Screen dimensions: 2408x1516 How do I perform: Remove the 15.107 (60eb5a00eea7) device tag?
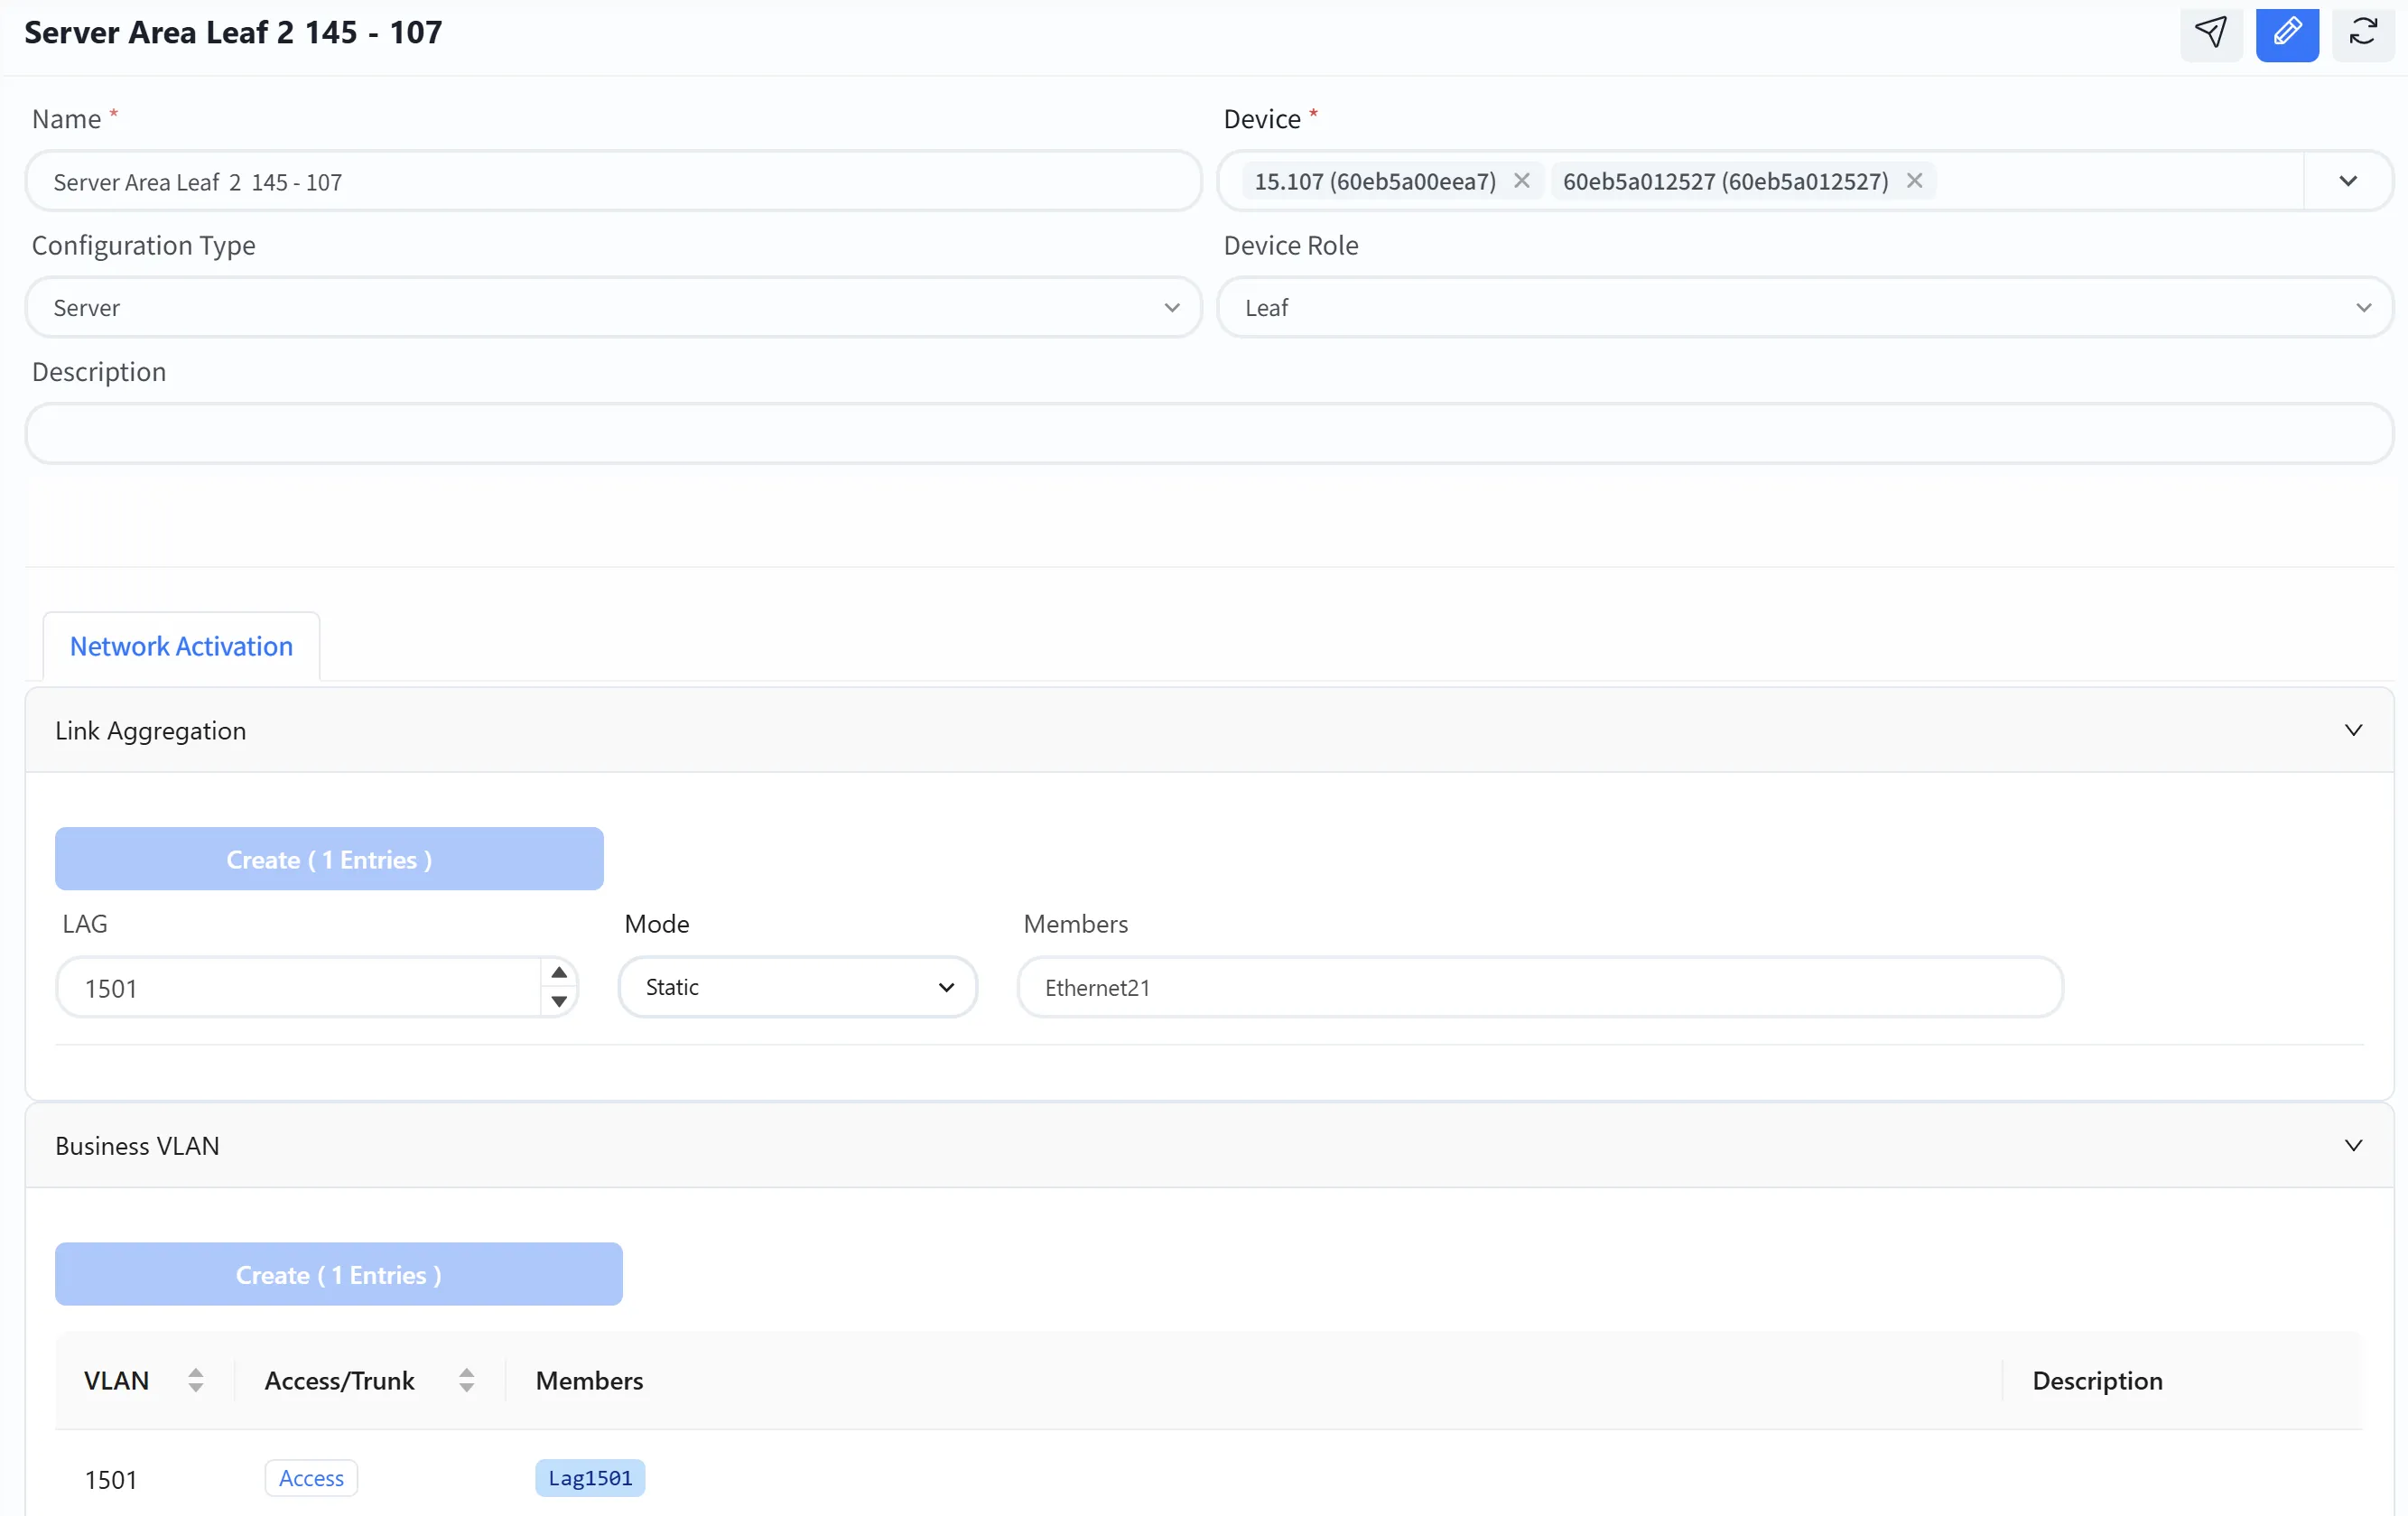[x=1522, y=181]
